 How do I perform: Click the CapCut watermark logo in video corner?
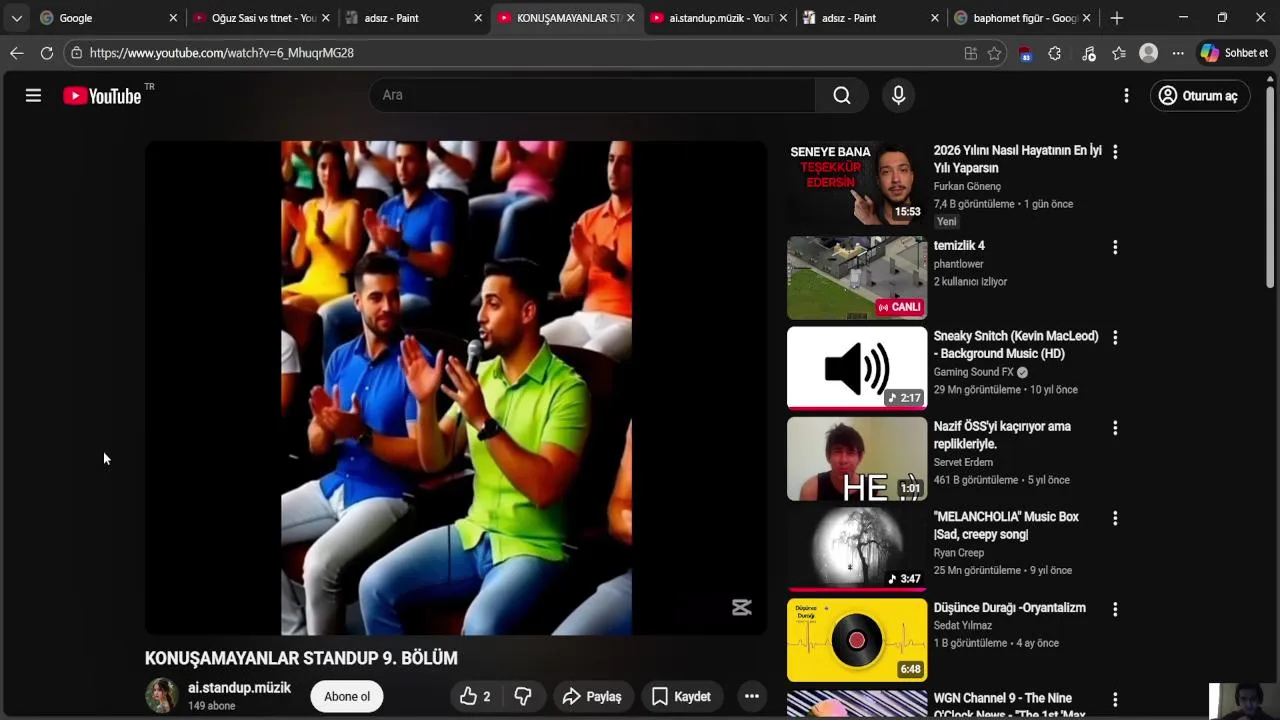pos(741,607)
